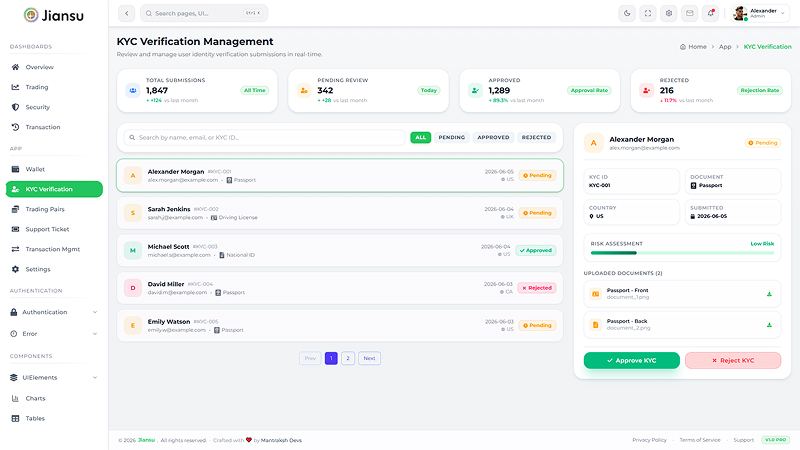Select APPROVED filter tab
800x450 pixels.
(x=493, y=137)
